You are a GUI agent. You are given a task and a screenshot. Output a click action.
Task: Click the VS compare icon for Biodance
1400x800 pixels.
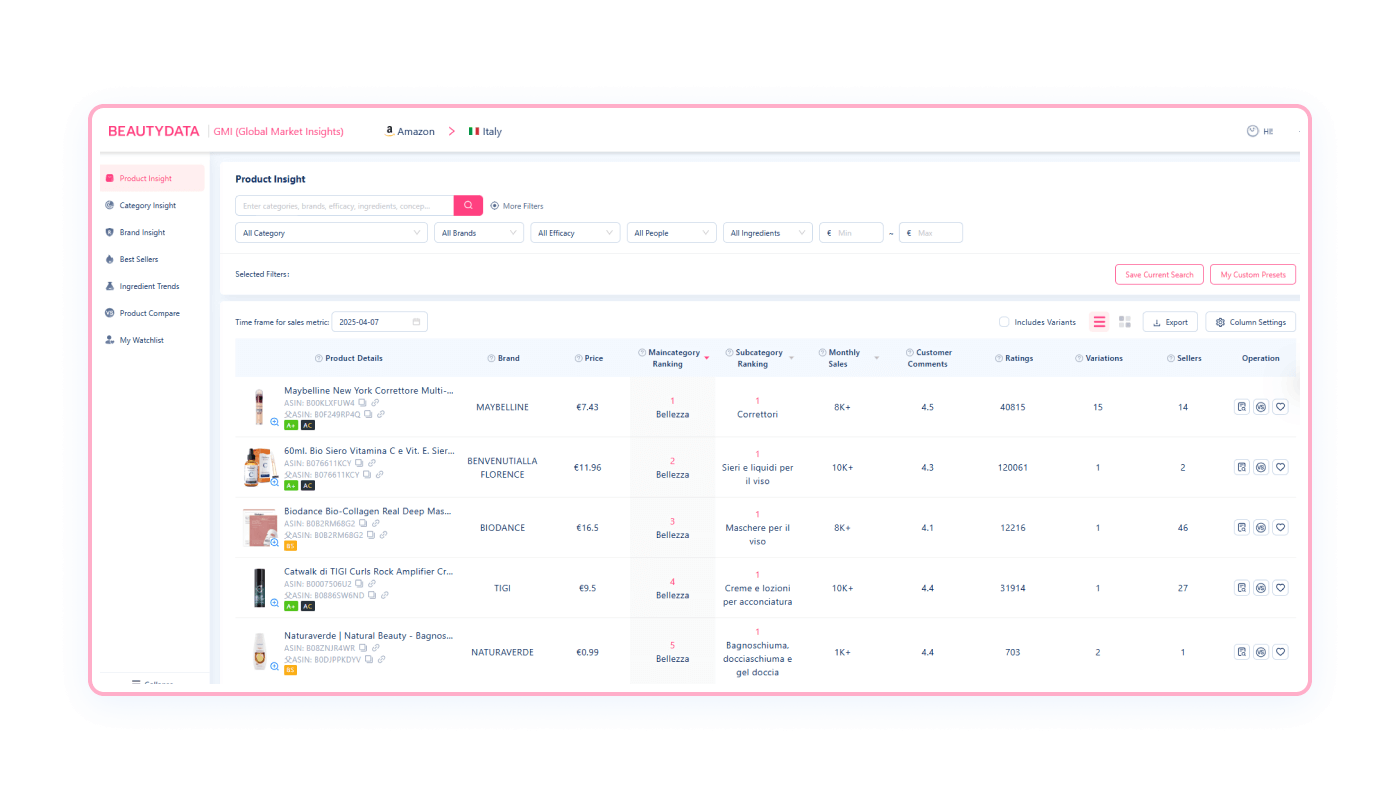1261,527
